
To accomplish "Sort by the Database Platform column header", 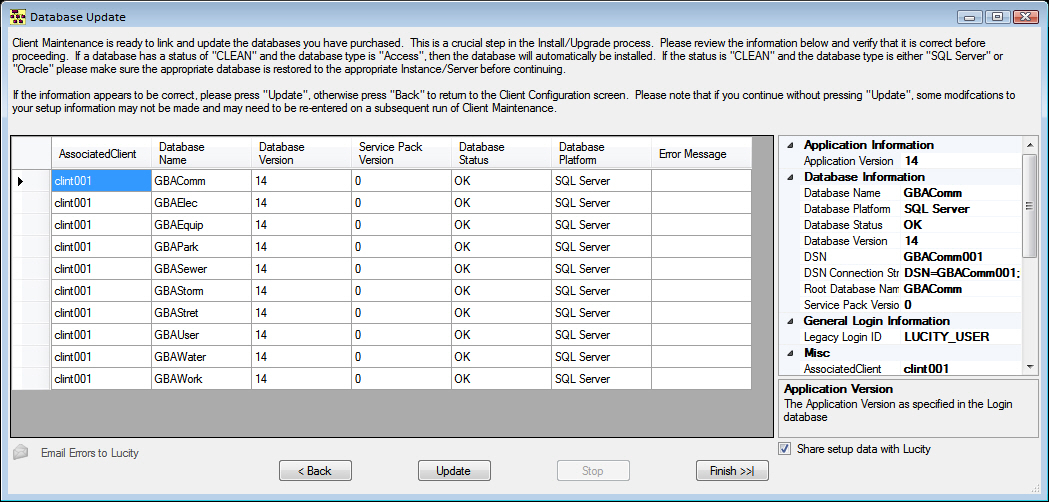I will tap(601, 154).
